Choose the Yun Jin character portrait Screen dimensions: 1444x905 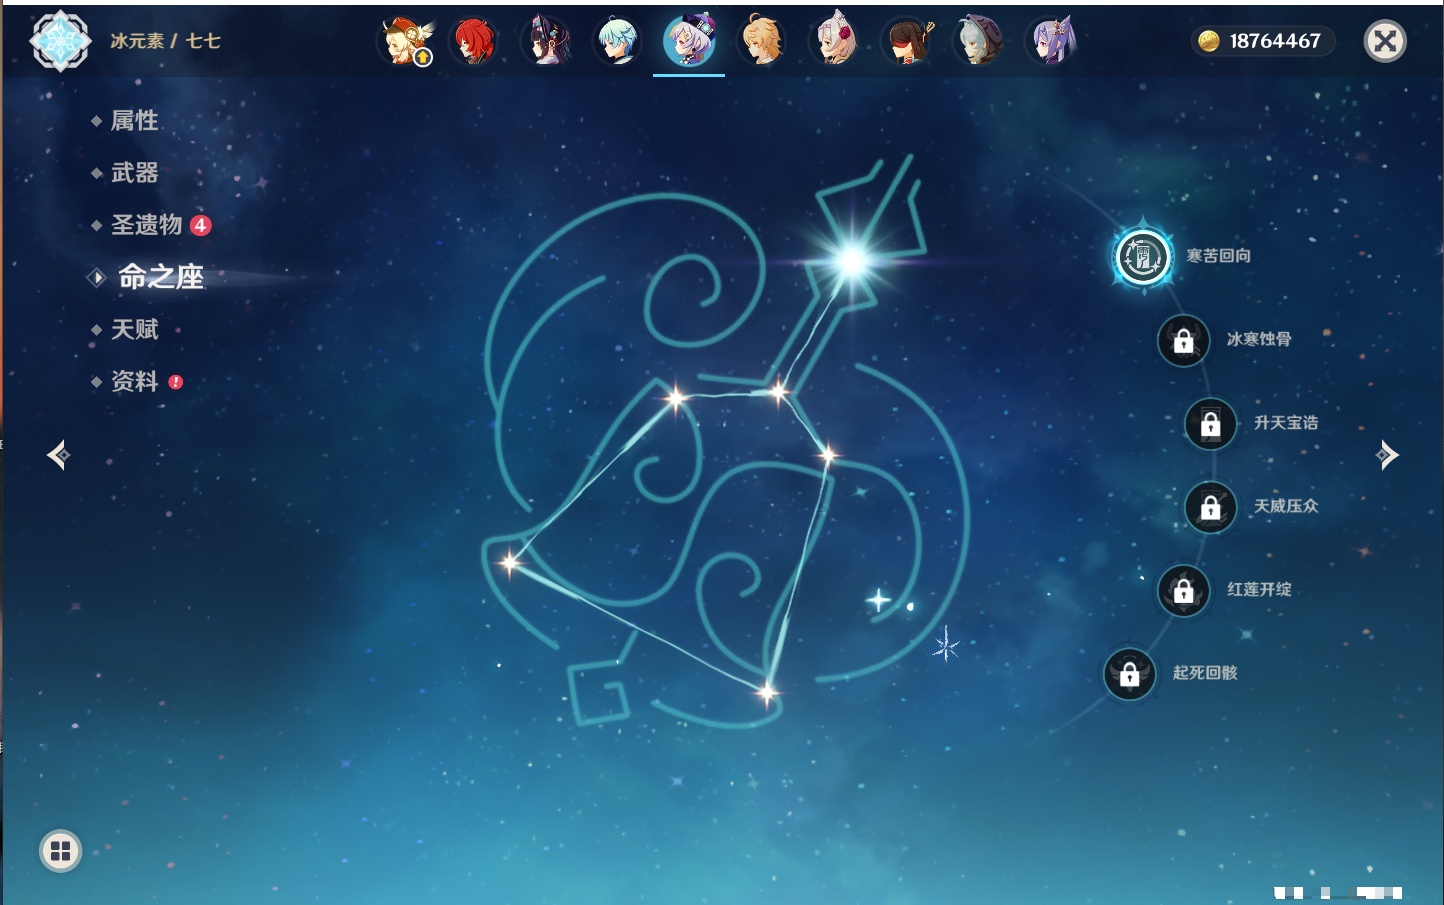pos(546,41)
